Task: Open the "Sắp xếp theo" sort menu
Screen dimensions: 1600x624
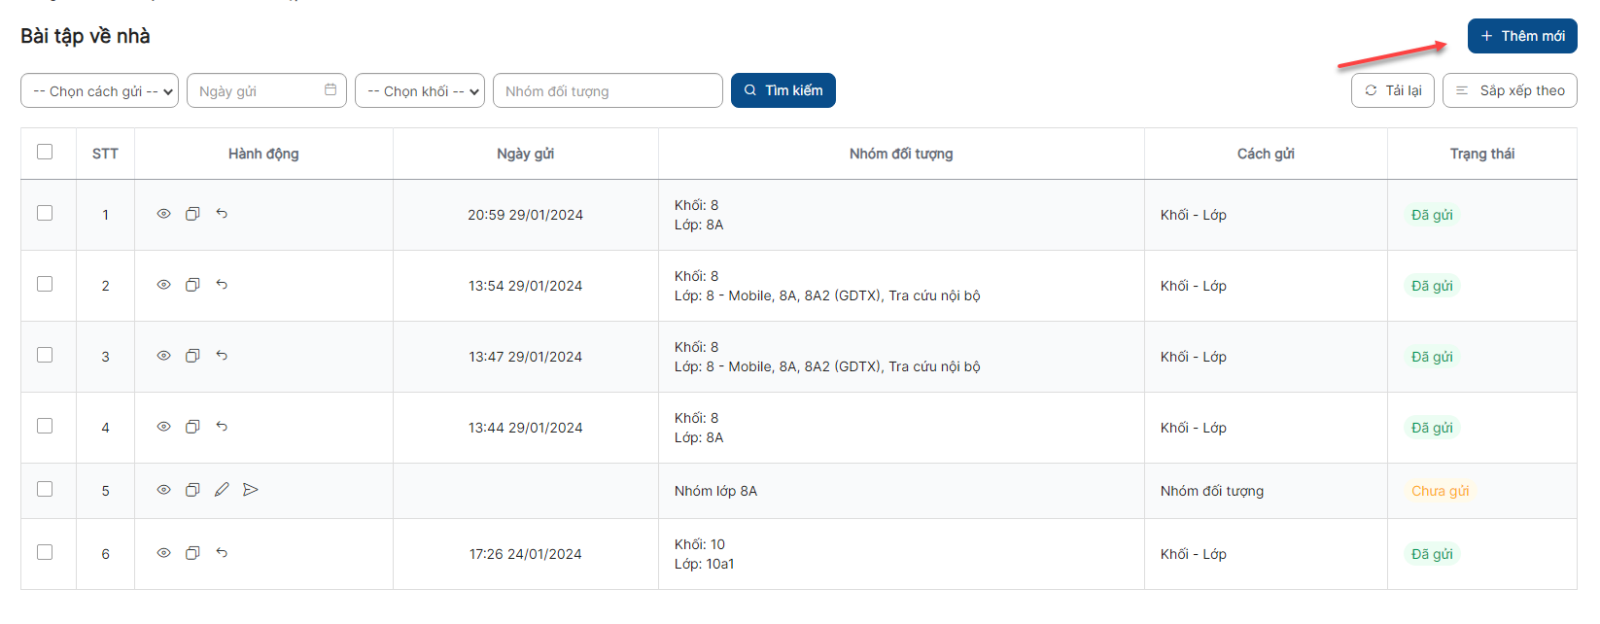Action: coord(1510,91)
